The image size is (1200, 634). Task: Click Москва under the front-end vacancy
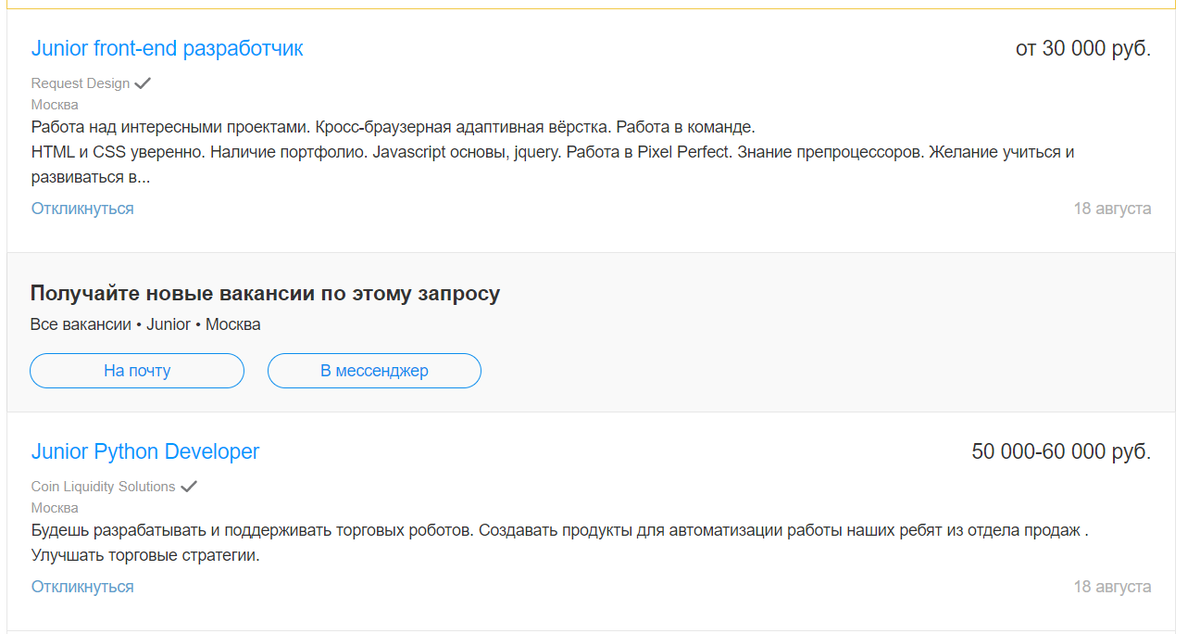click(55, 104)
